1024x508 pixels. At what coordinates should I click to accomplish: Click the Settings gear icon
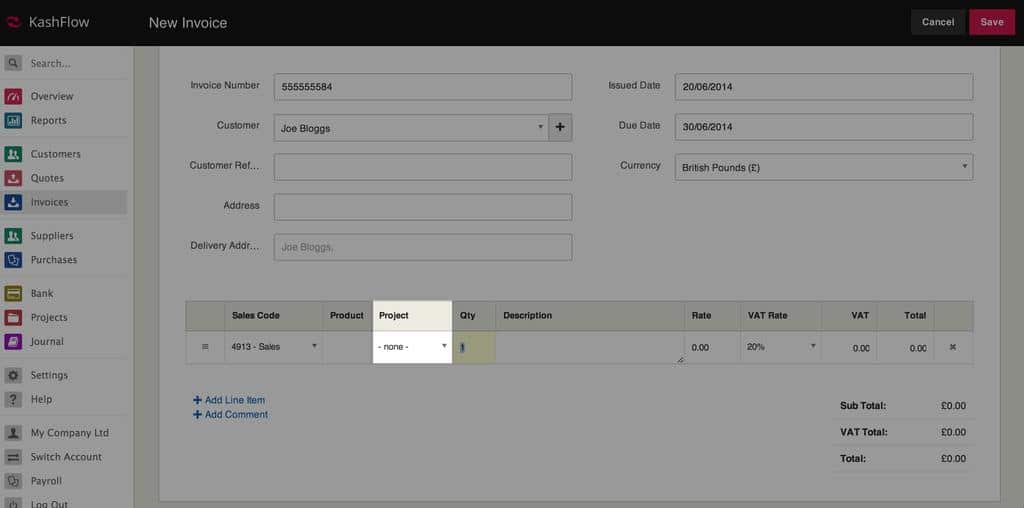[13, 376]
